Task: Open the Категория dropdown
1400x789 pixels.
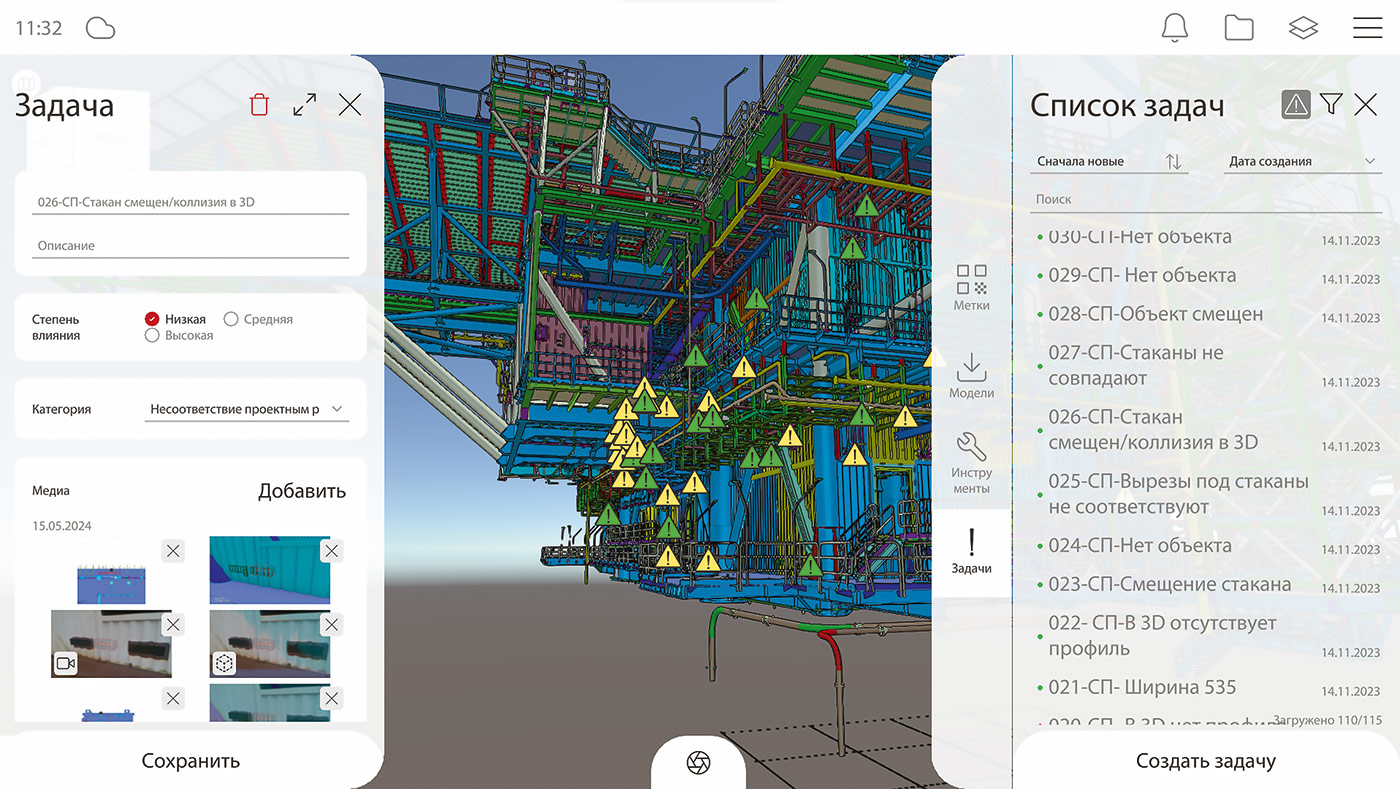Action: pyautogui.click(x=247, y=409)
